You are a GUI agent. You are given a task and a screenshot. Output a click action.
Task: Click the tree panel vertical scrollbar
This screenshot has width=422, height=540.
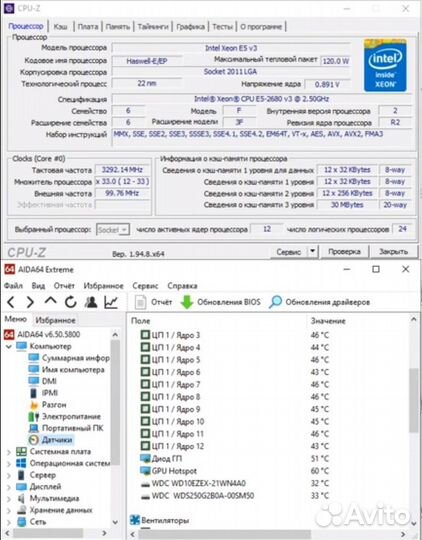(115, 403)
